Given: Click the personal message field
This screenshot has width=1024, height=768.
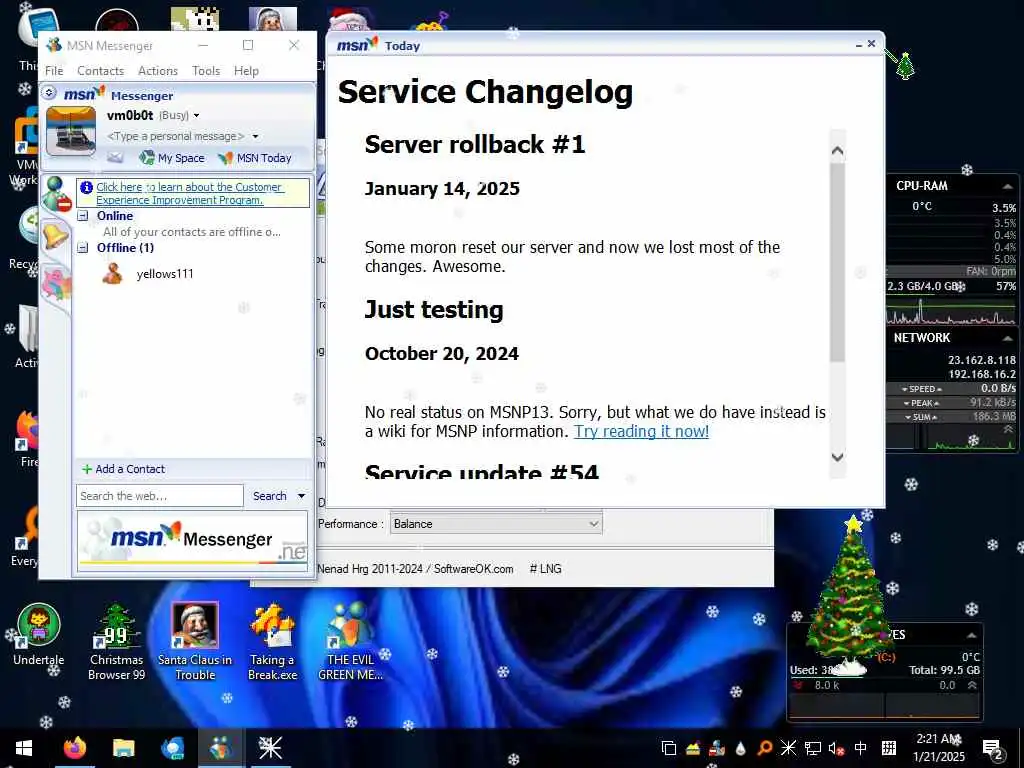Looking at the screenshot, I should [176, 136].
